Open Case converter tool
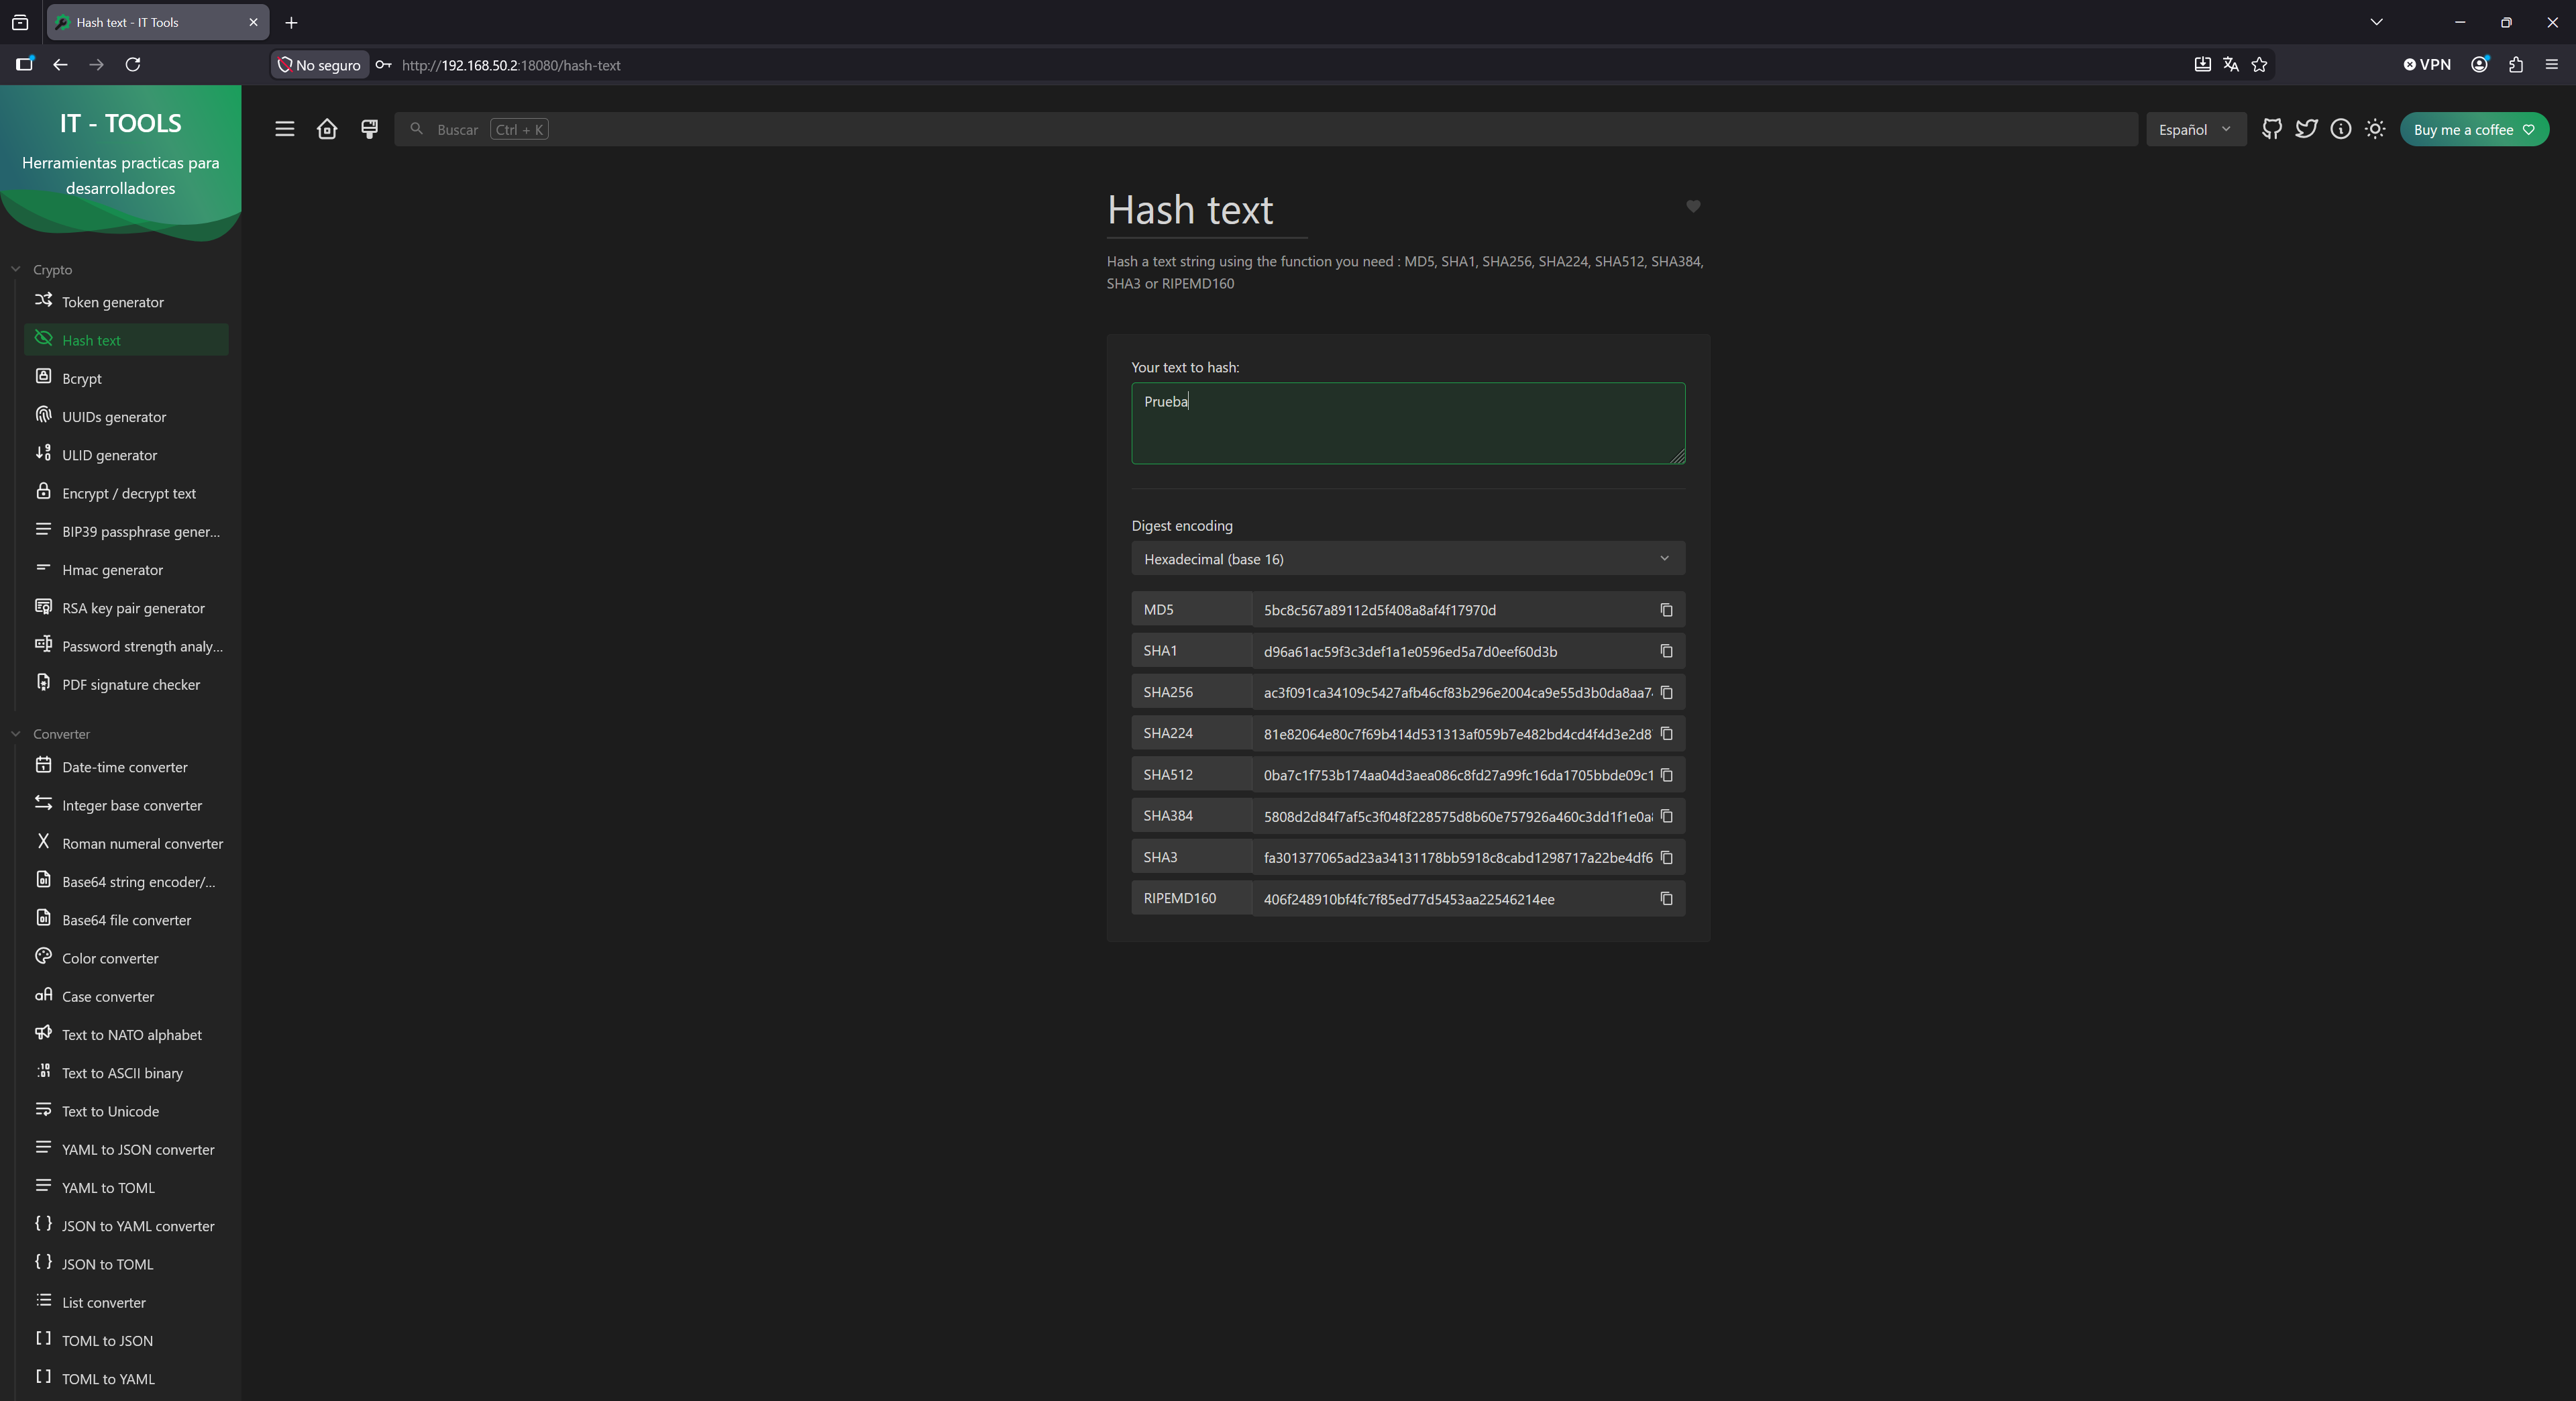2576x1401 pixels. 126,996
